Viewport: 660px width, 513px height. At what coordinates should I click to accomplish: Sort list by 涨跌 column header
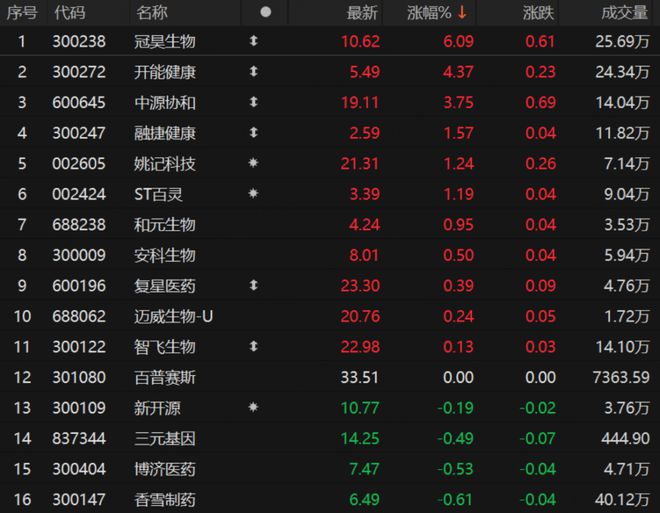(538, 13)
